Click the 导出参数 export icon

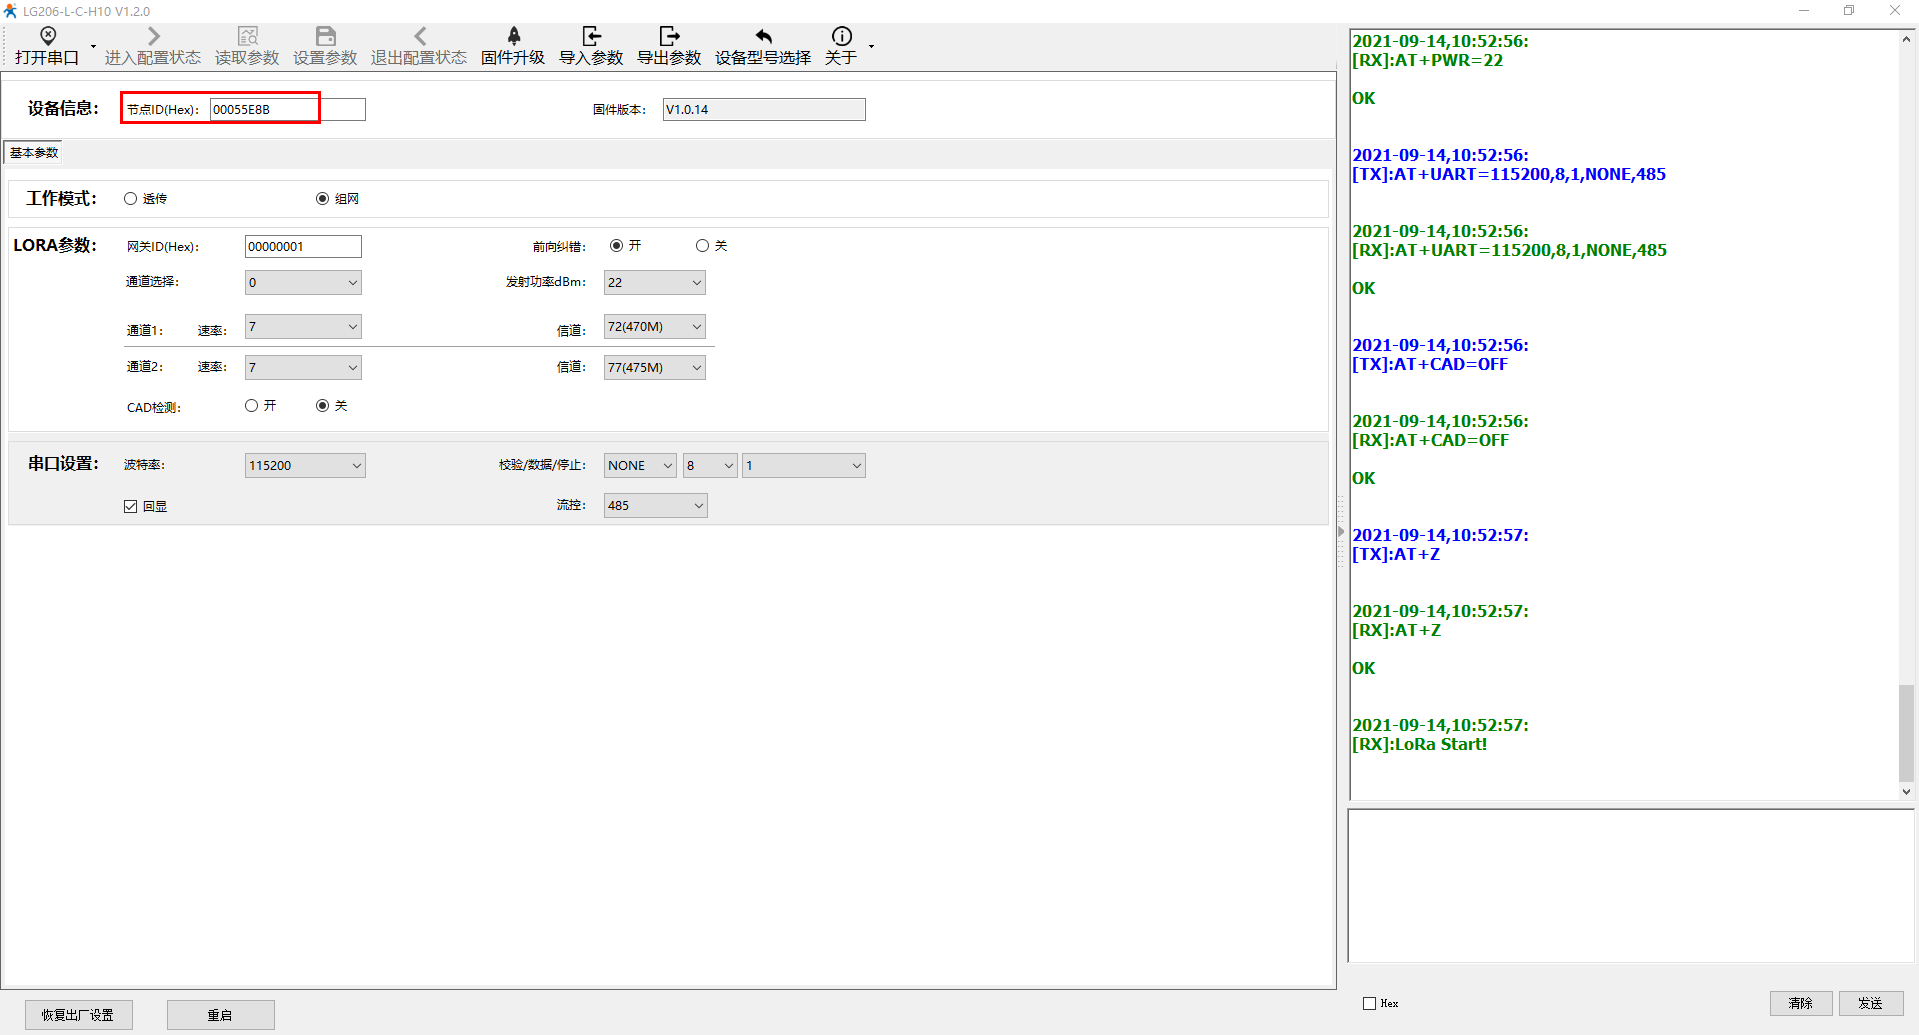coord(669,37)
